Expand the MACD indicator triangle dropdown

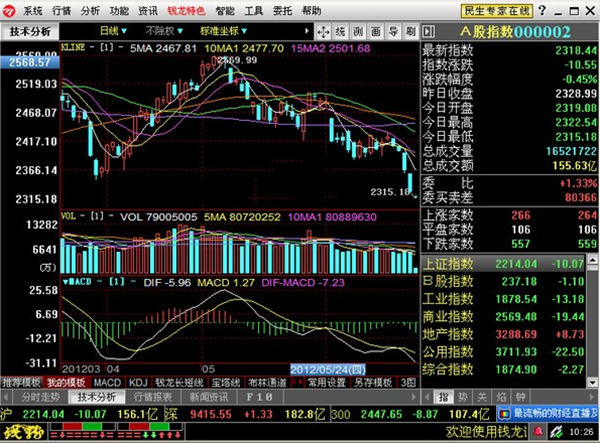pos(66,282)
